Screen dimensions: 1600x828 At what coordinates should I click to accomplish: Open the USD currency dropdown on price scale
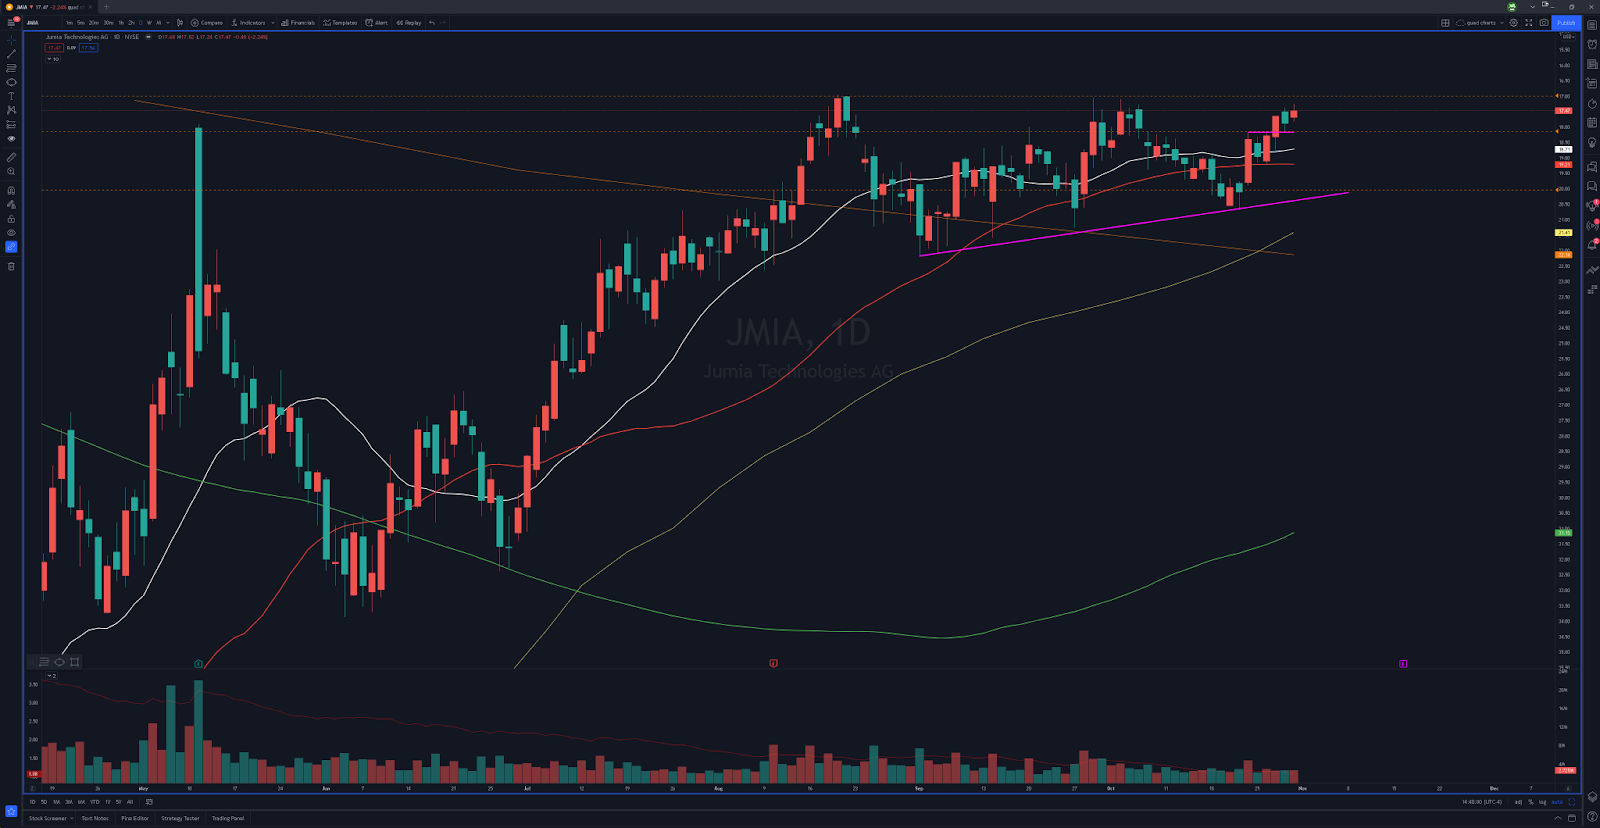(x=1568, y=36)
